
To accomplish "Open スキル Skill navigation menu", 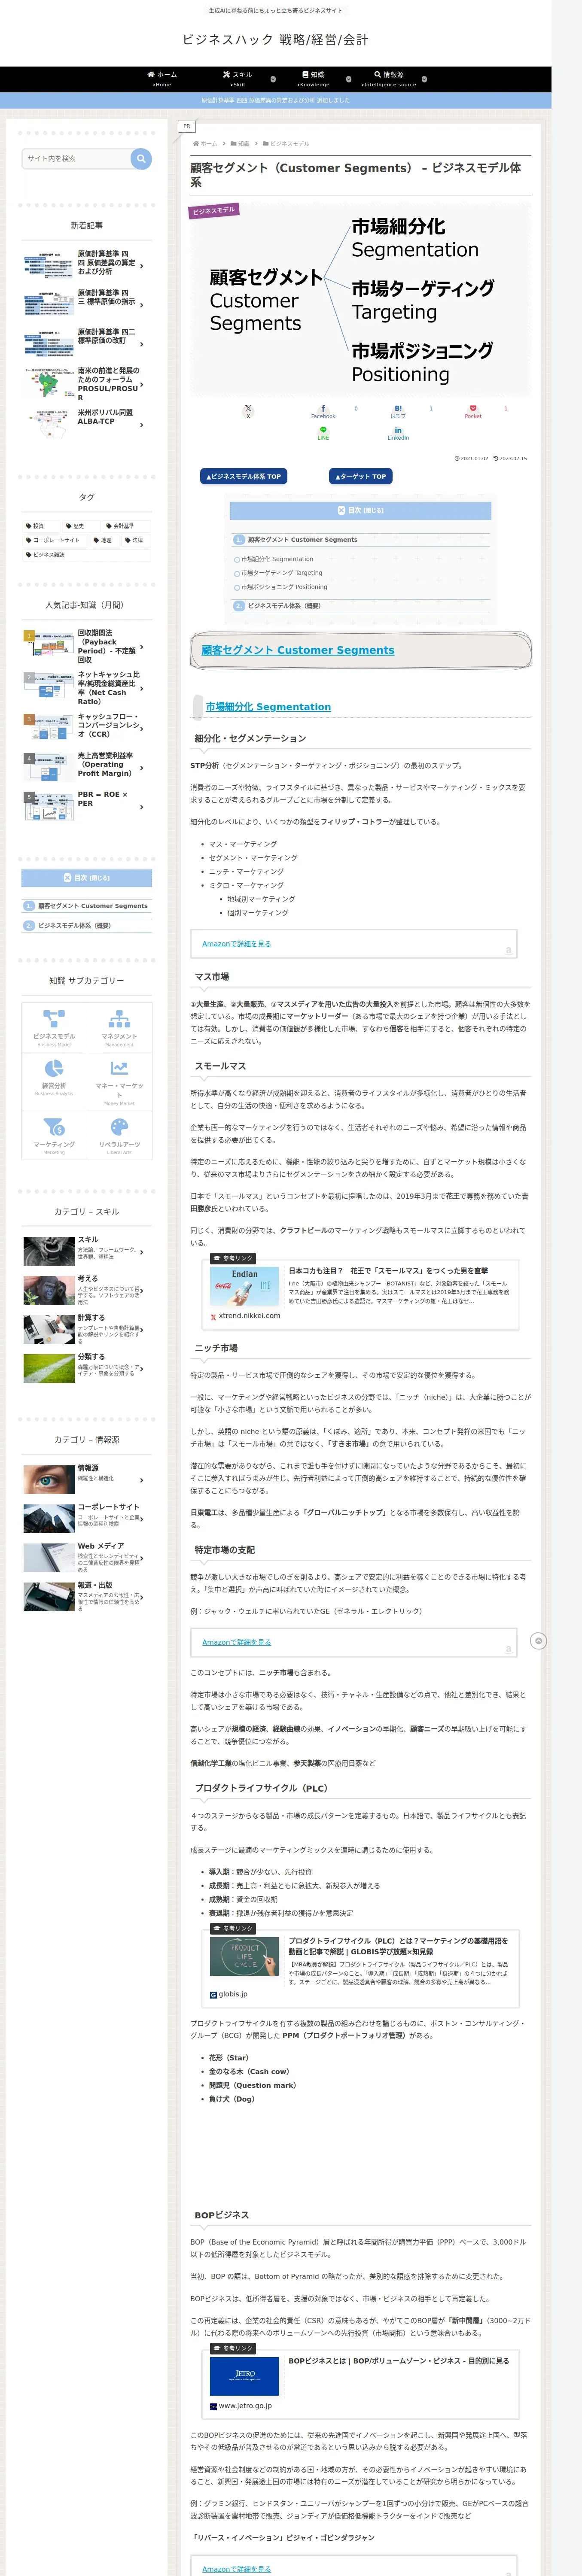I will (x=238, y=79).
